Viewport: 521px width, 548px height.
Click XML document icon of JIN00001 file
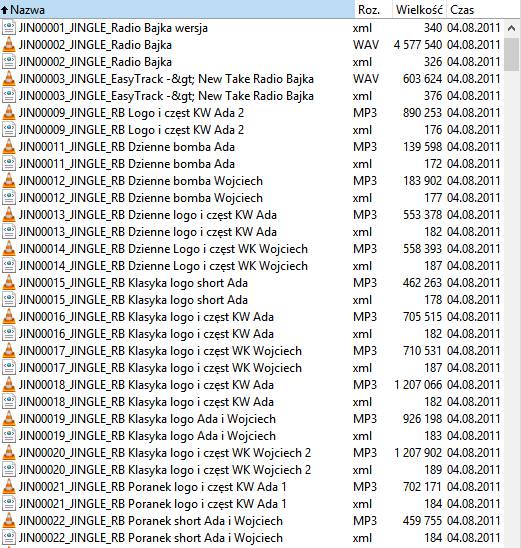click(9, 28)
